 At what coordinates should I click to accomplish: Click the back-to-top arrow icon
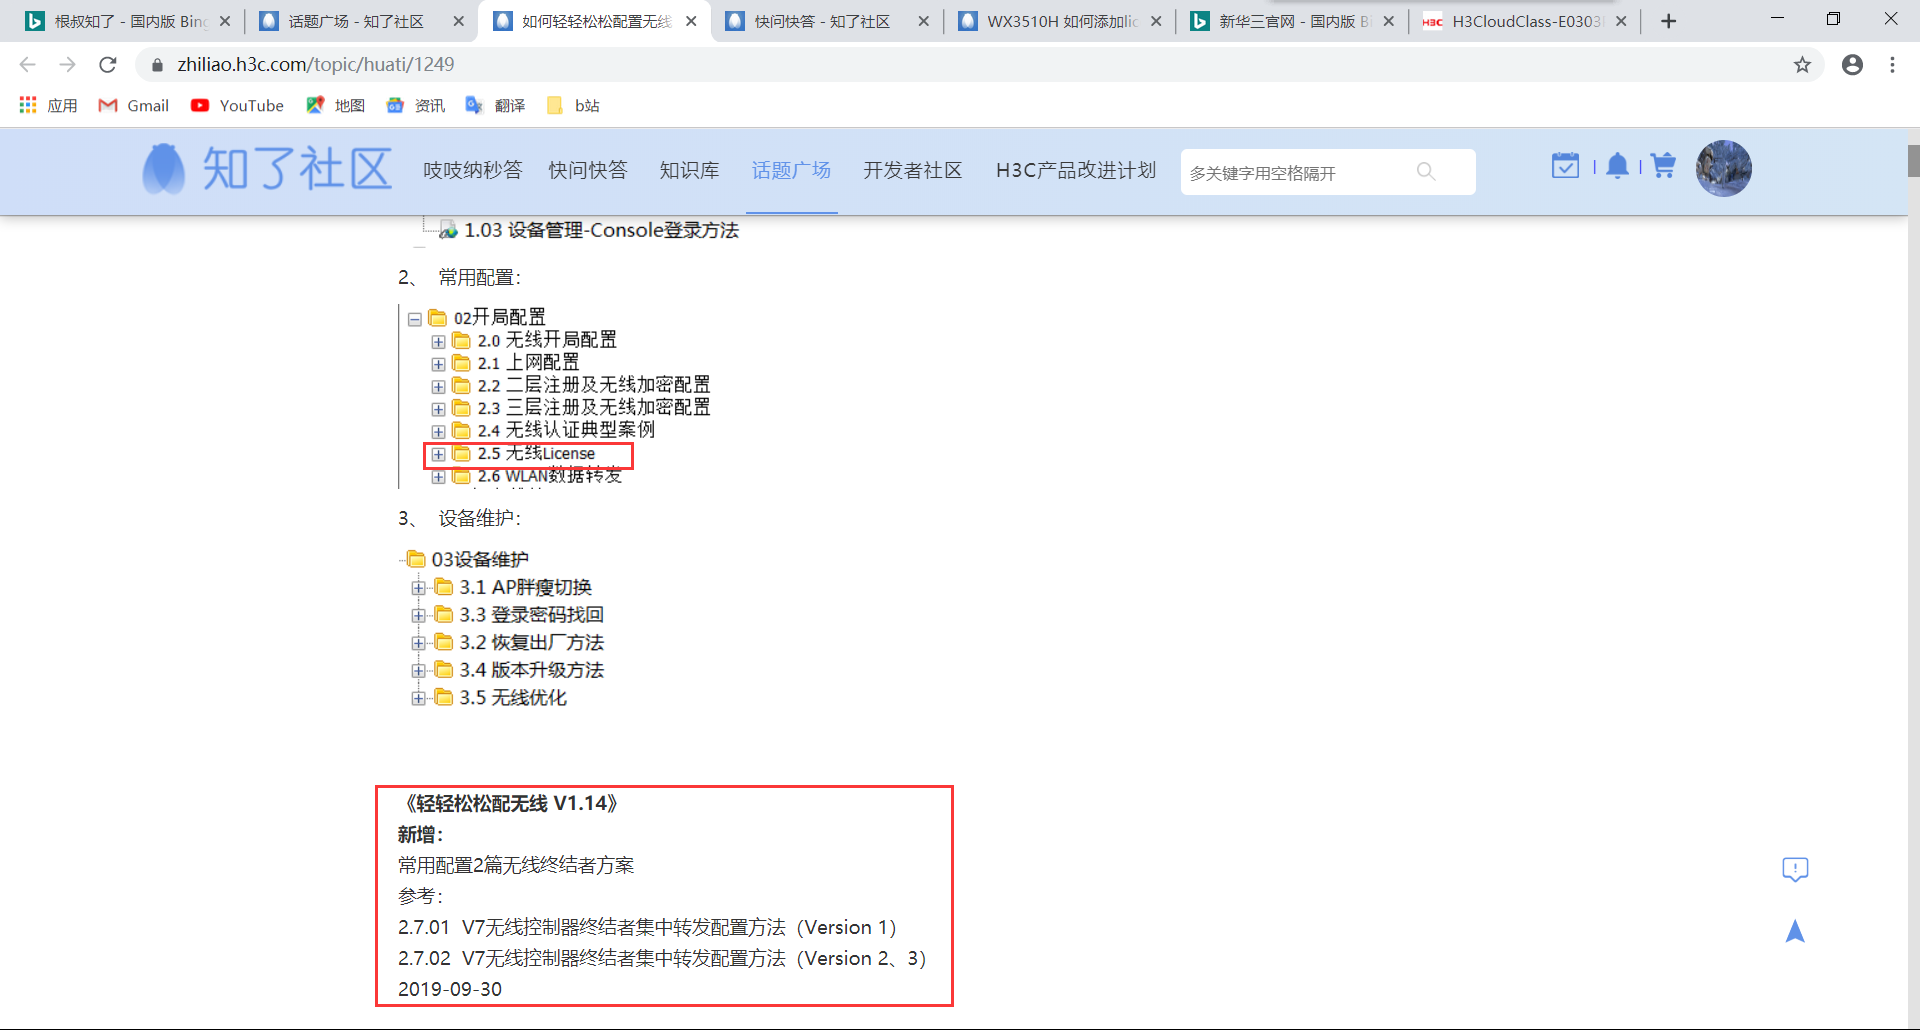(1795, 931)
